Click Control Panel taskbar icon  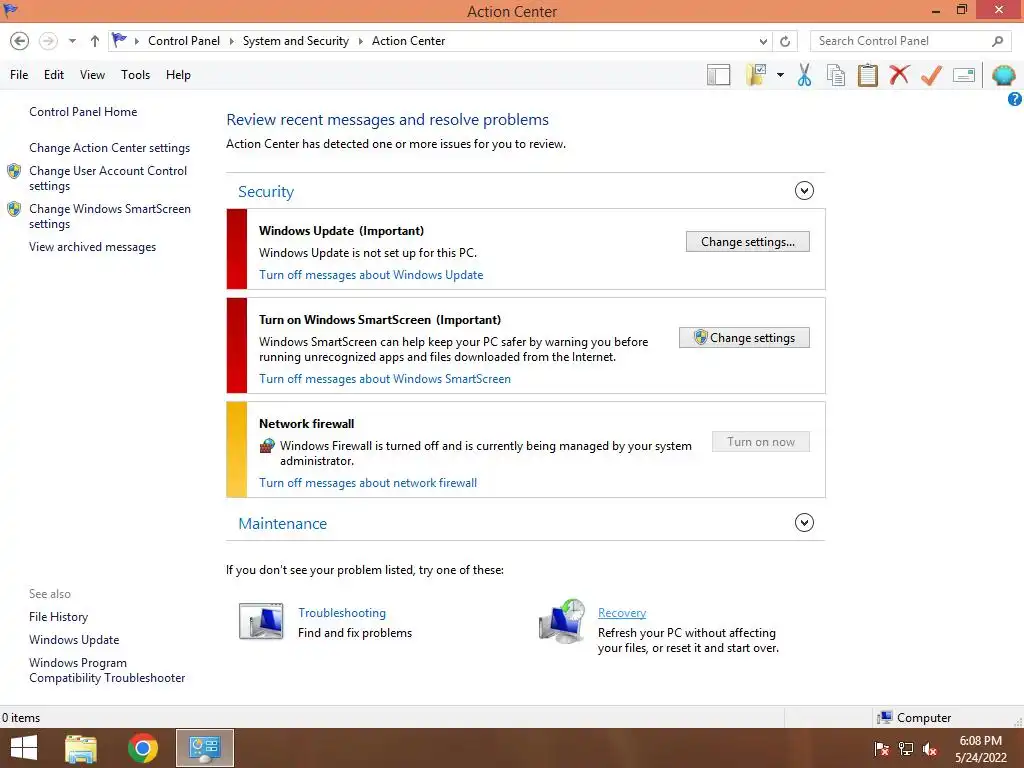pyautogui.click(x=204, y=748)
